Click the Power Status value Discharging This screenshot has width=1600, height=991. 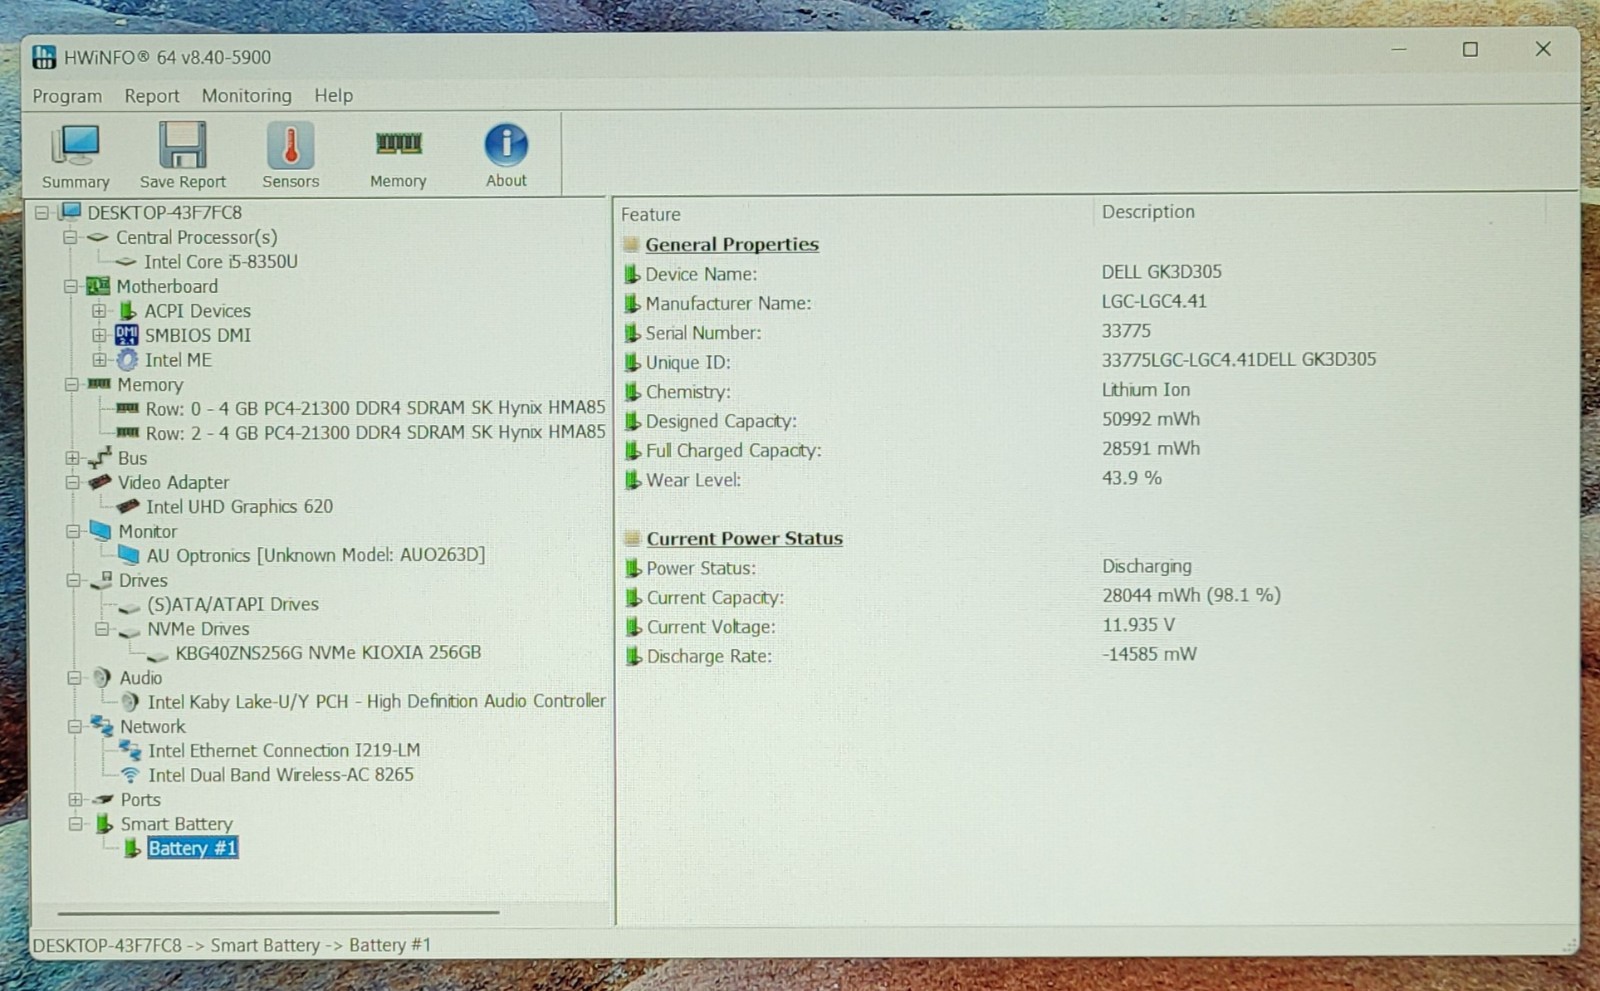coord(1147,566)
